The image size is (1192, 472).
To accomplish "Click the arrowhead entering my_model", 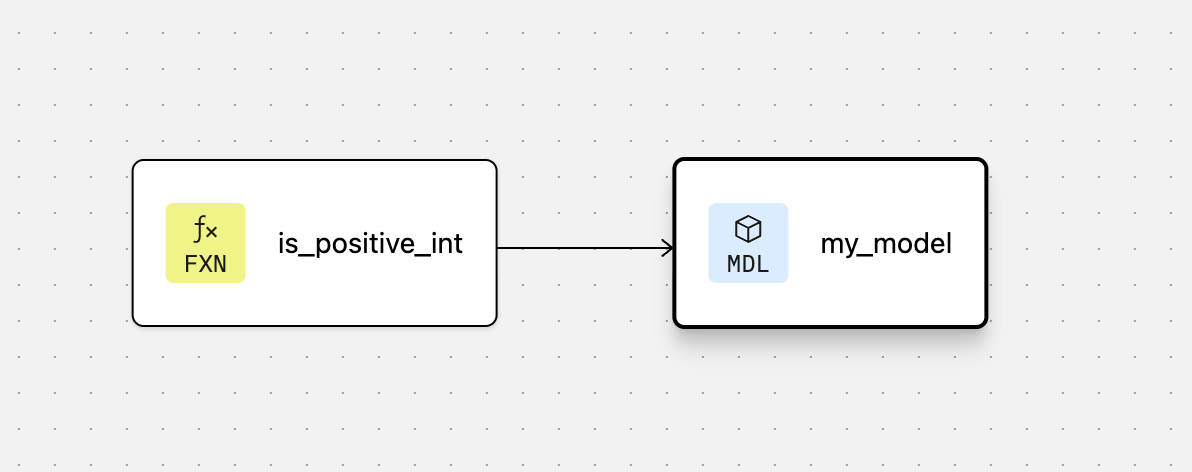I will (667, 248).
